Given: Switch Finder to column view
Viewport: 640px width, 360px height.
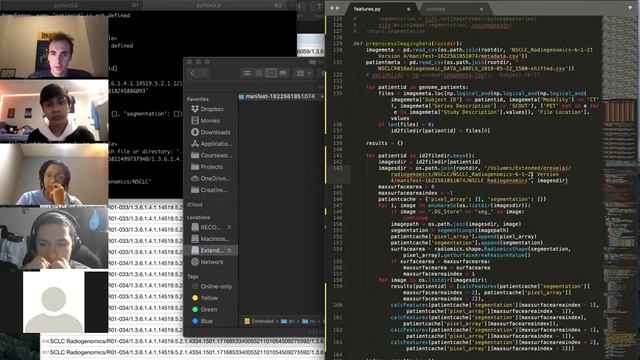Looking at the screenshot, I should tap(271, 73).
